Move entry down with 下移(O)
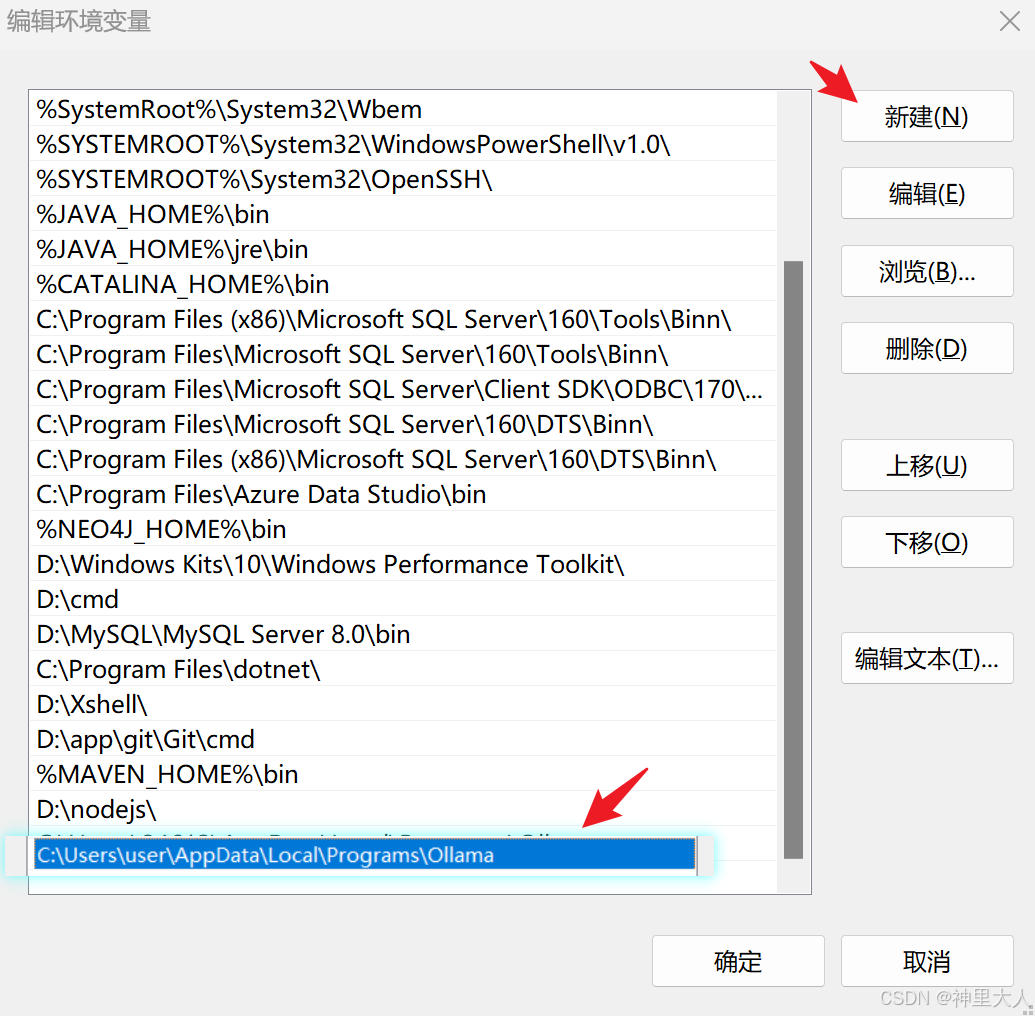The width and height of the screenshot is (1035, 1016). tap(927, 542)
